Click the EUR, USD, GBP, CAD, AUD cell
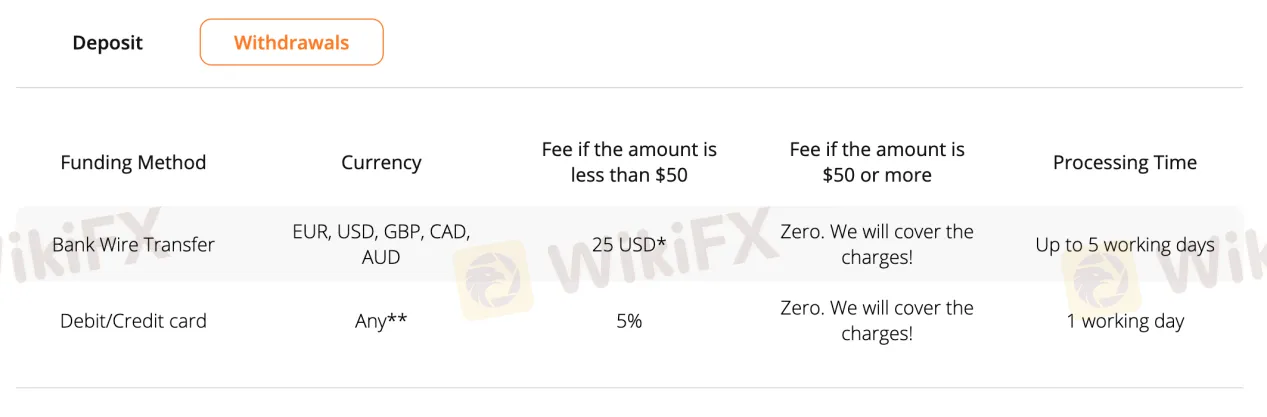Viewport: 1267px width, 417px height. point(381,244)
